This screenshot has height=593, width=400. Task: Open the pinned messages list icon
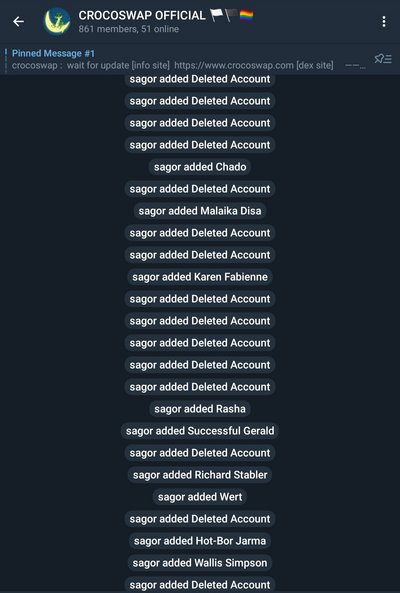pos(383,59)
